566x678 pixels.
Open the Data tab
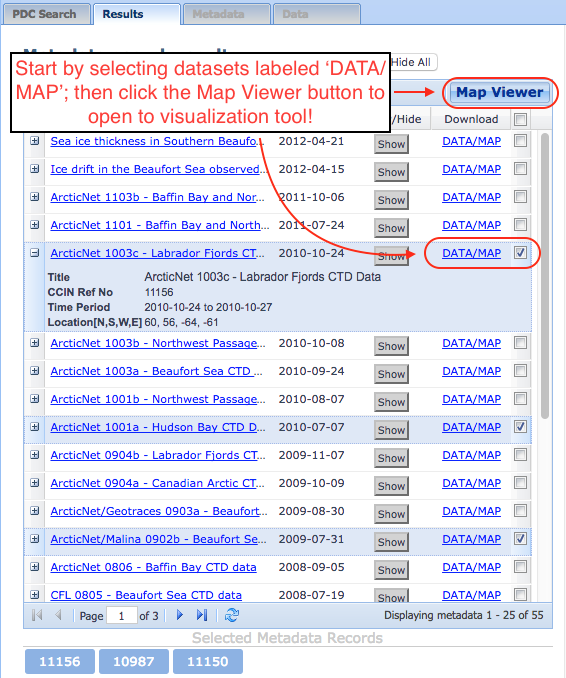click(x=317, y=14)
